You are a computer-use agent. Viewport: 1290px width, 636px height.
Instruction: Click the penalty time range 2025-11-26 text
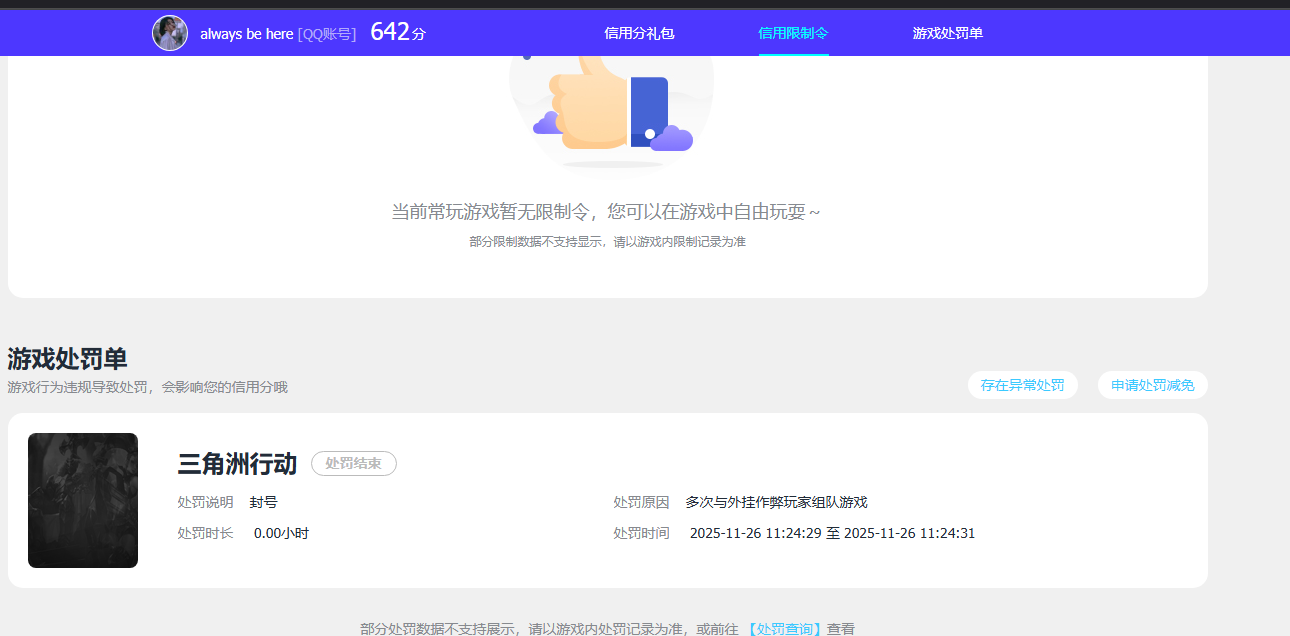click(832, 533)
